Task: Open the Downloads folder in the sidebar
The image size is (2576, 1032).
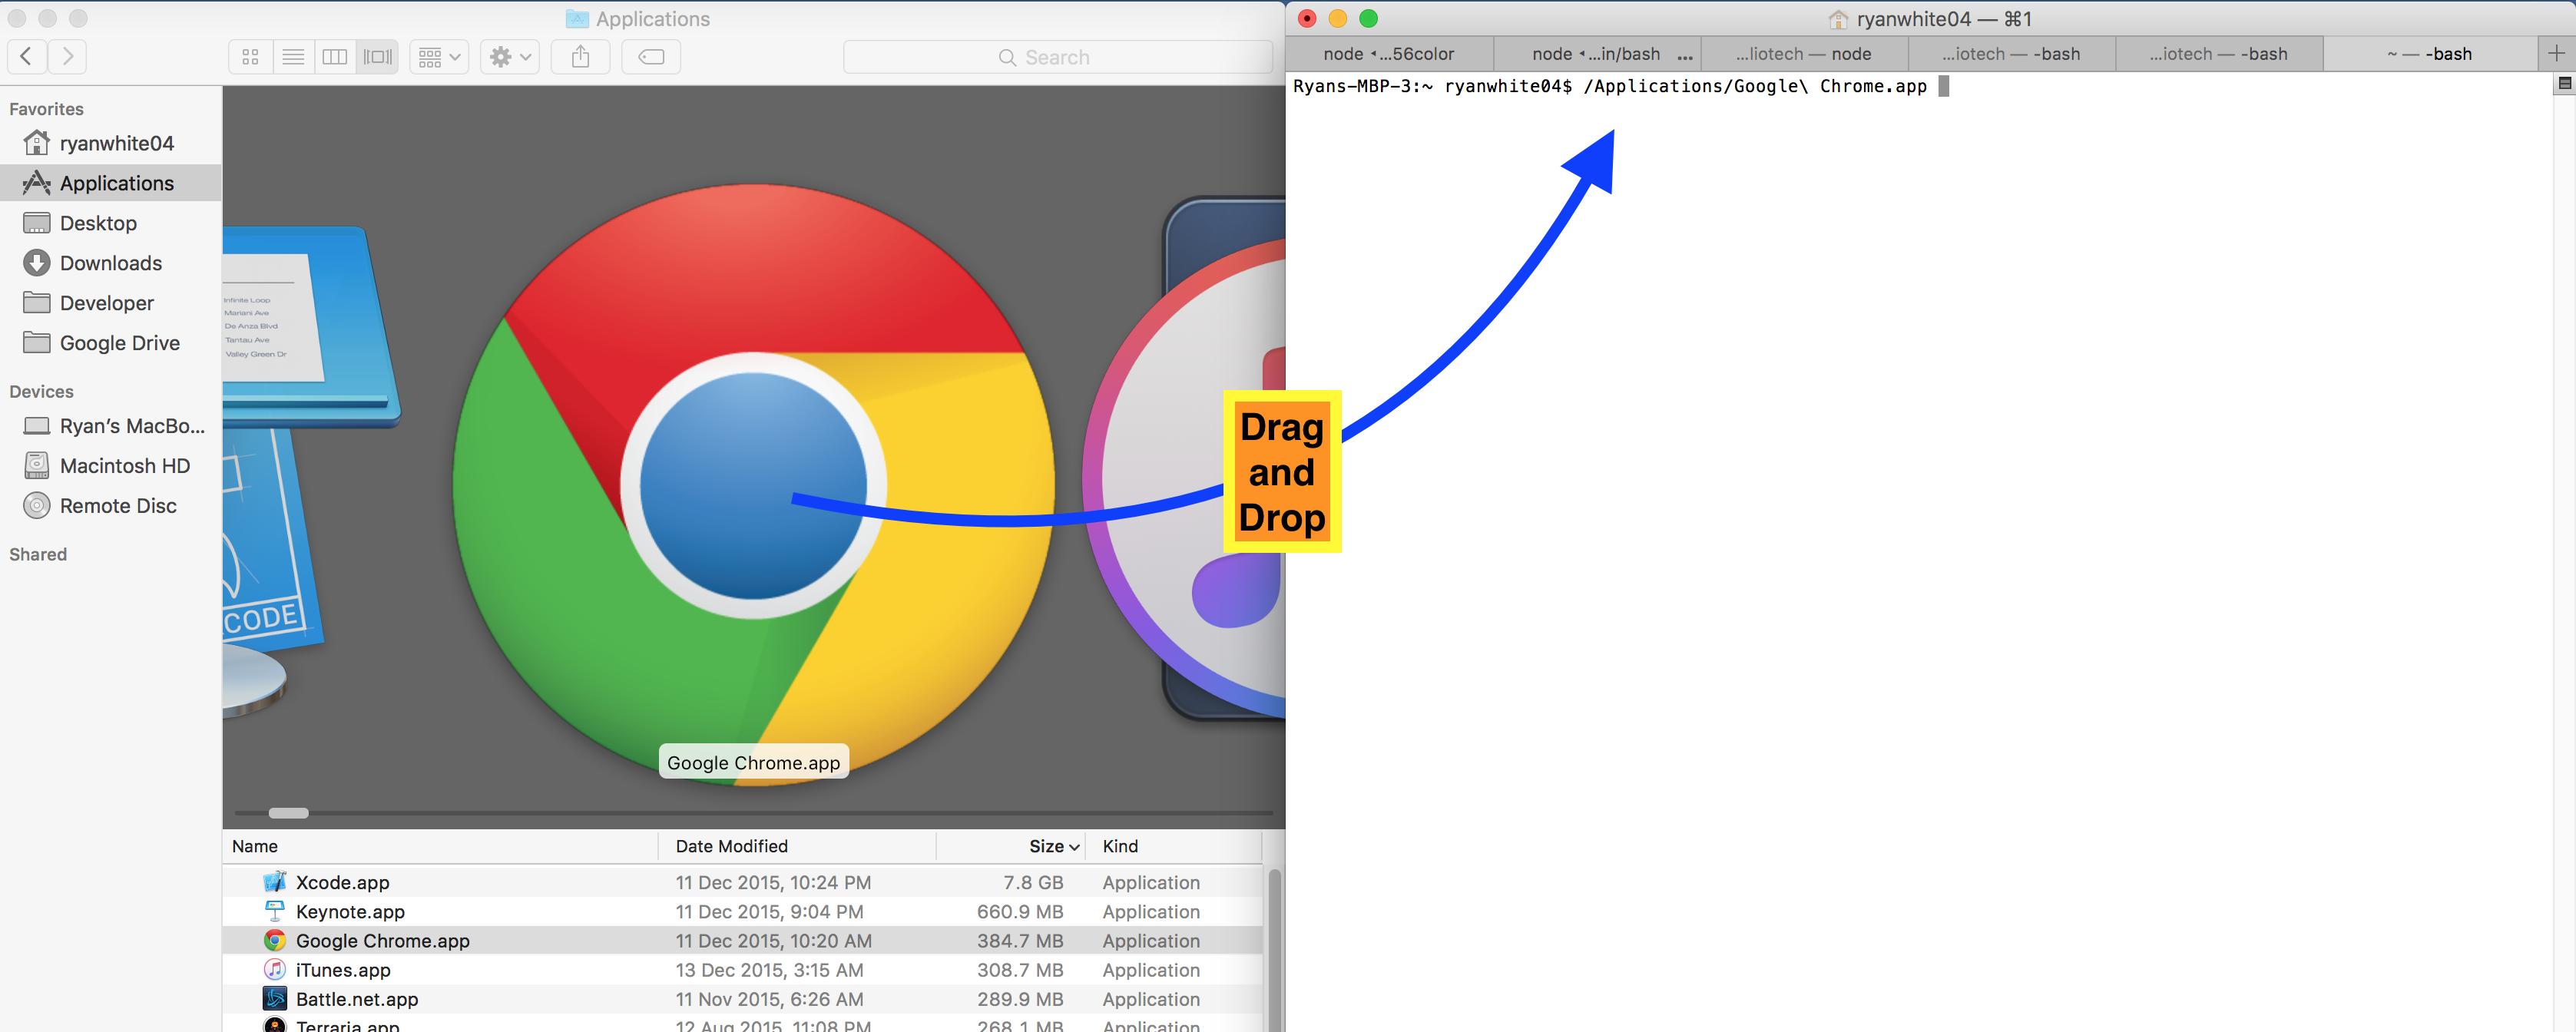Action: point(110,263)
